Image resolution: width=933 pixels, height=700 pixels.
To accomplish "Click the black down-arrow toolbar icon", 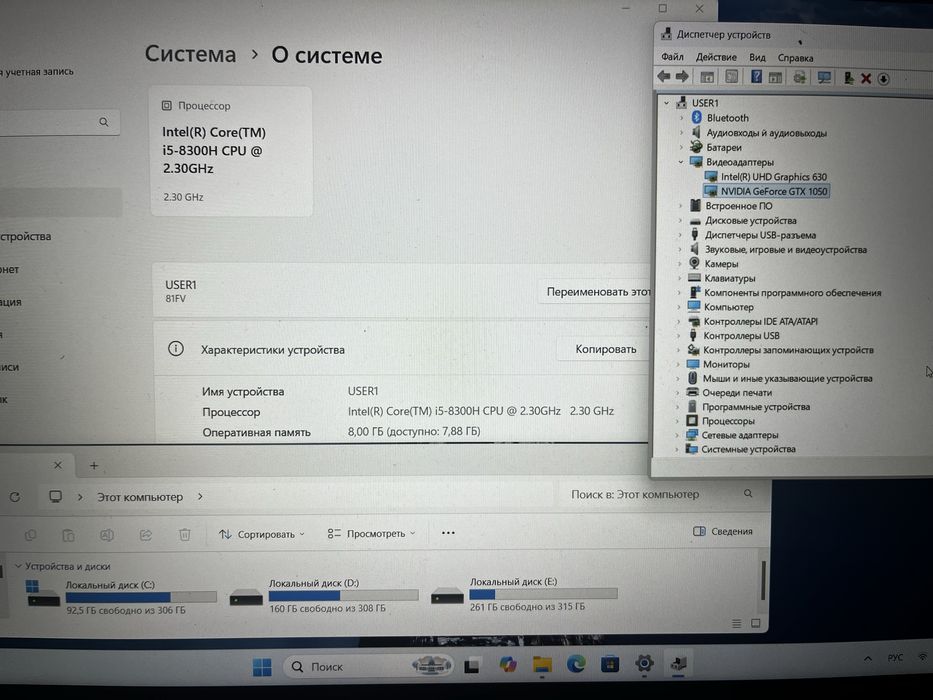I will click(x=884, y=79).
